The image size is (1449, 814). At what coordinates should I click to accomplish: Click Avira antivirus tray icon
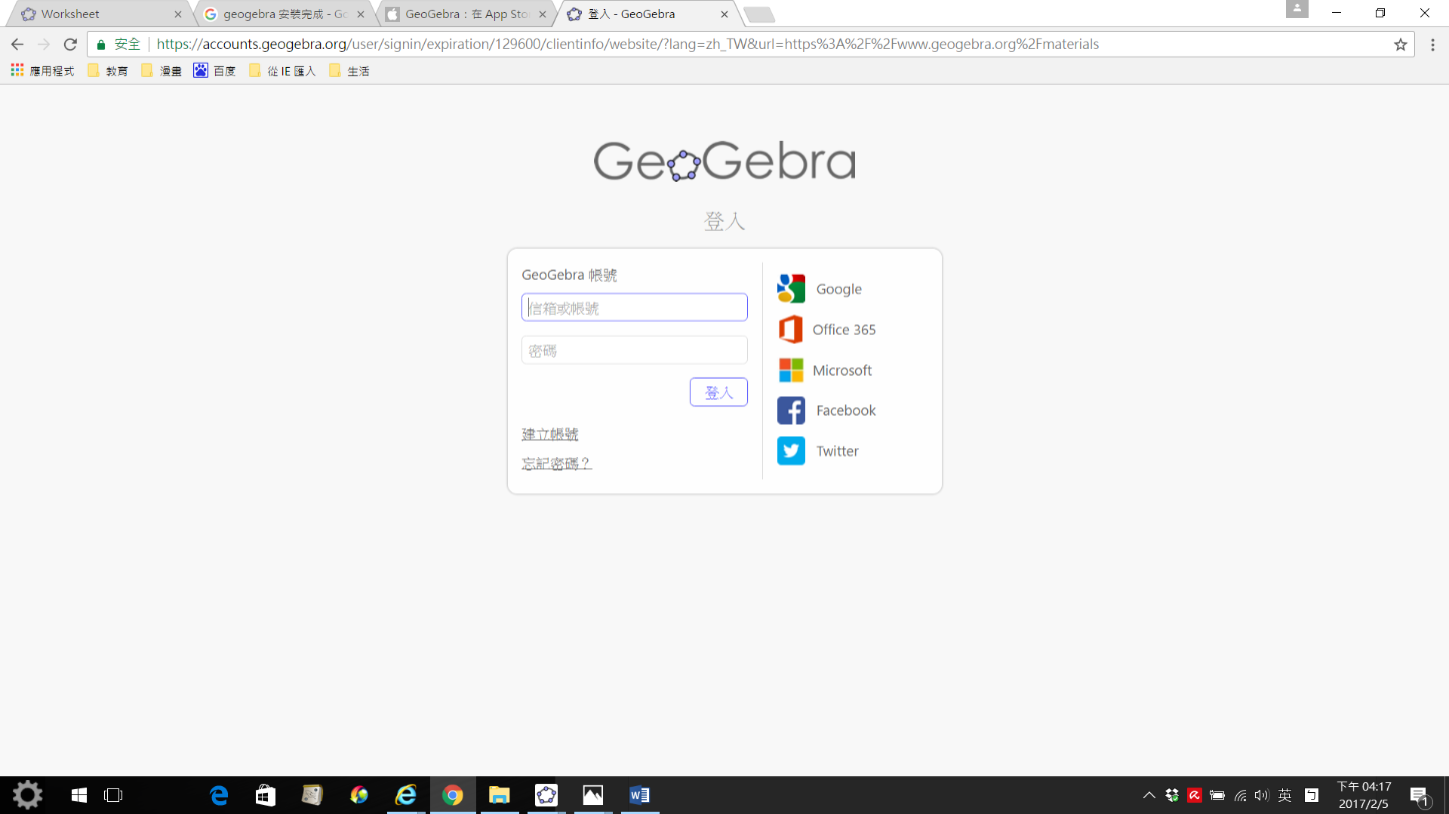pyautogui.click(x=1194, y=795)
